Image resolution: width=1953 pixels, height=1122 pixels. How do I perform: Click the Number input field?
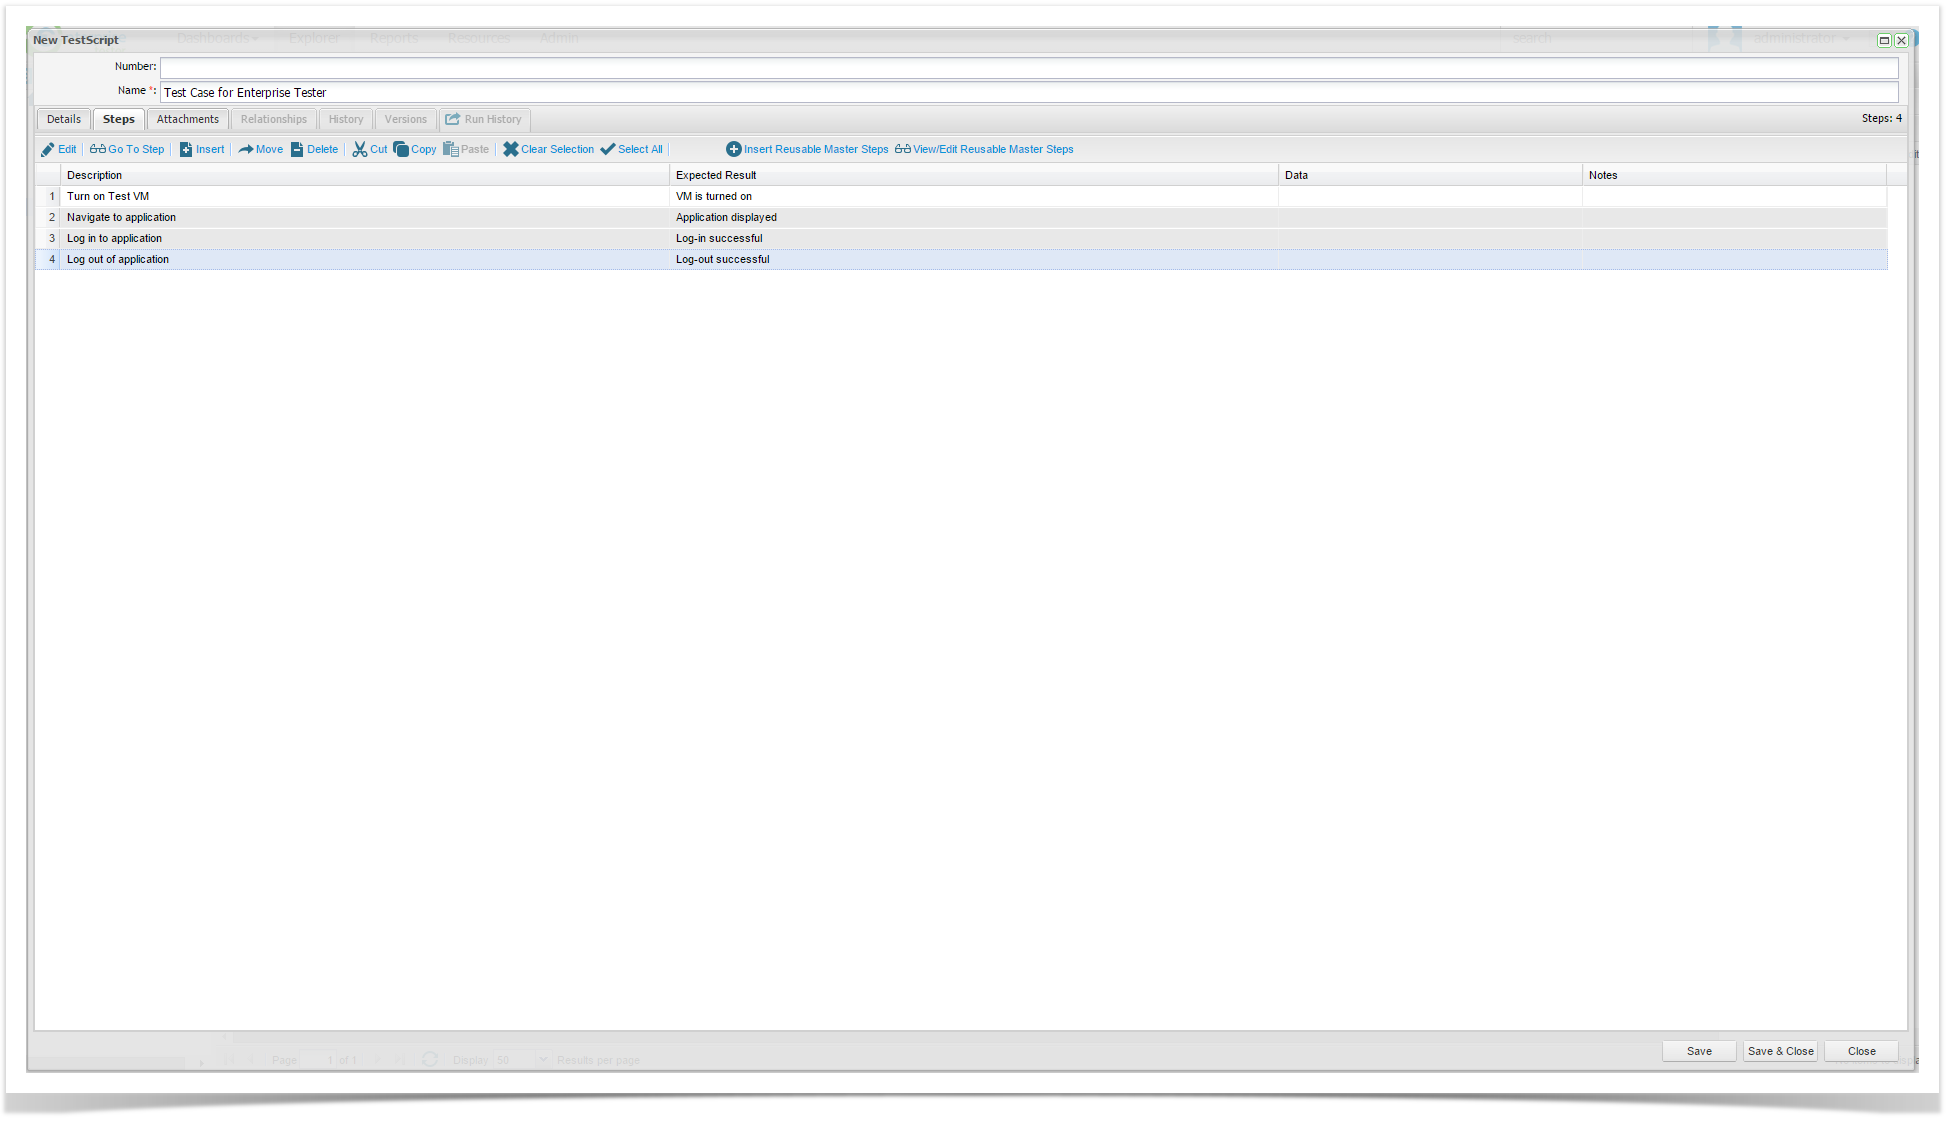tap(1028, 68)
